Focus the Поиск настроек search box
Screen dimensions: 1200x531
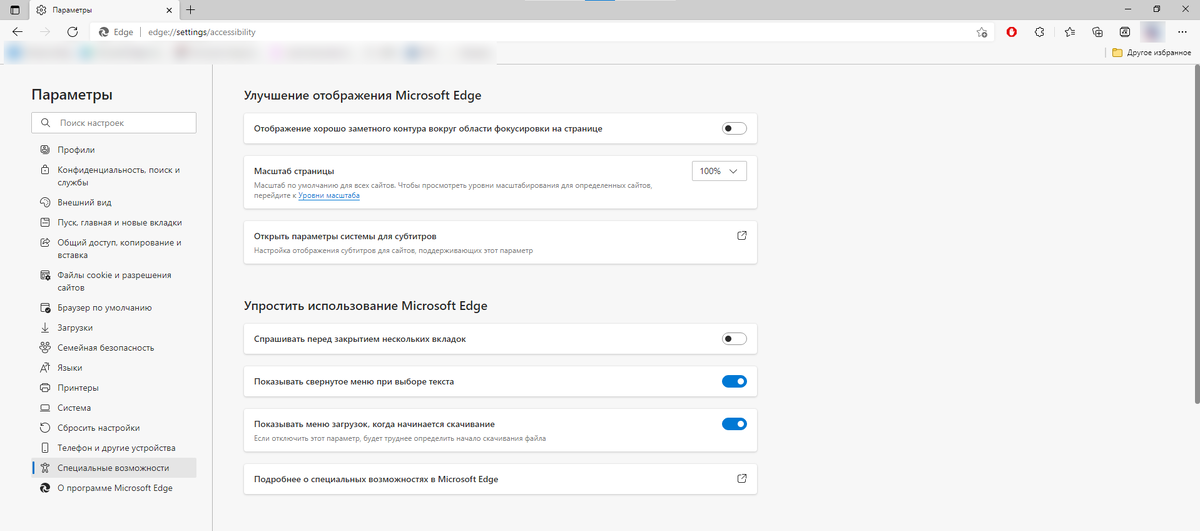click(x=114, y=122)
